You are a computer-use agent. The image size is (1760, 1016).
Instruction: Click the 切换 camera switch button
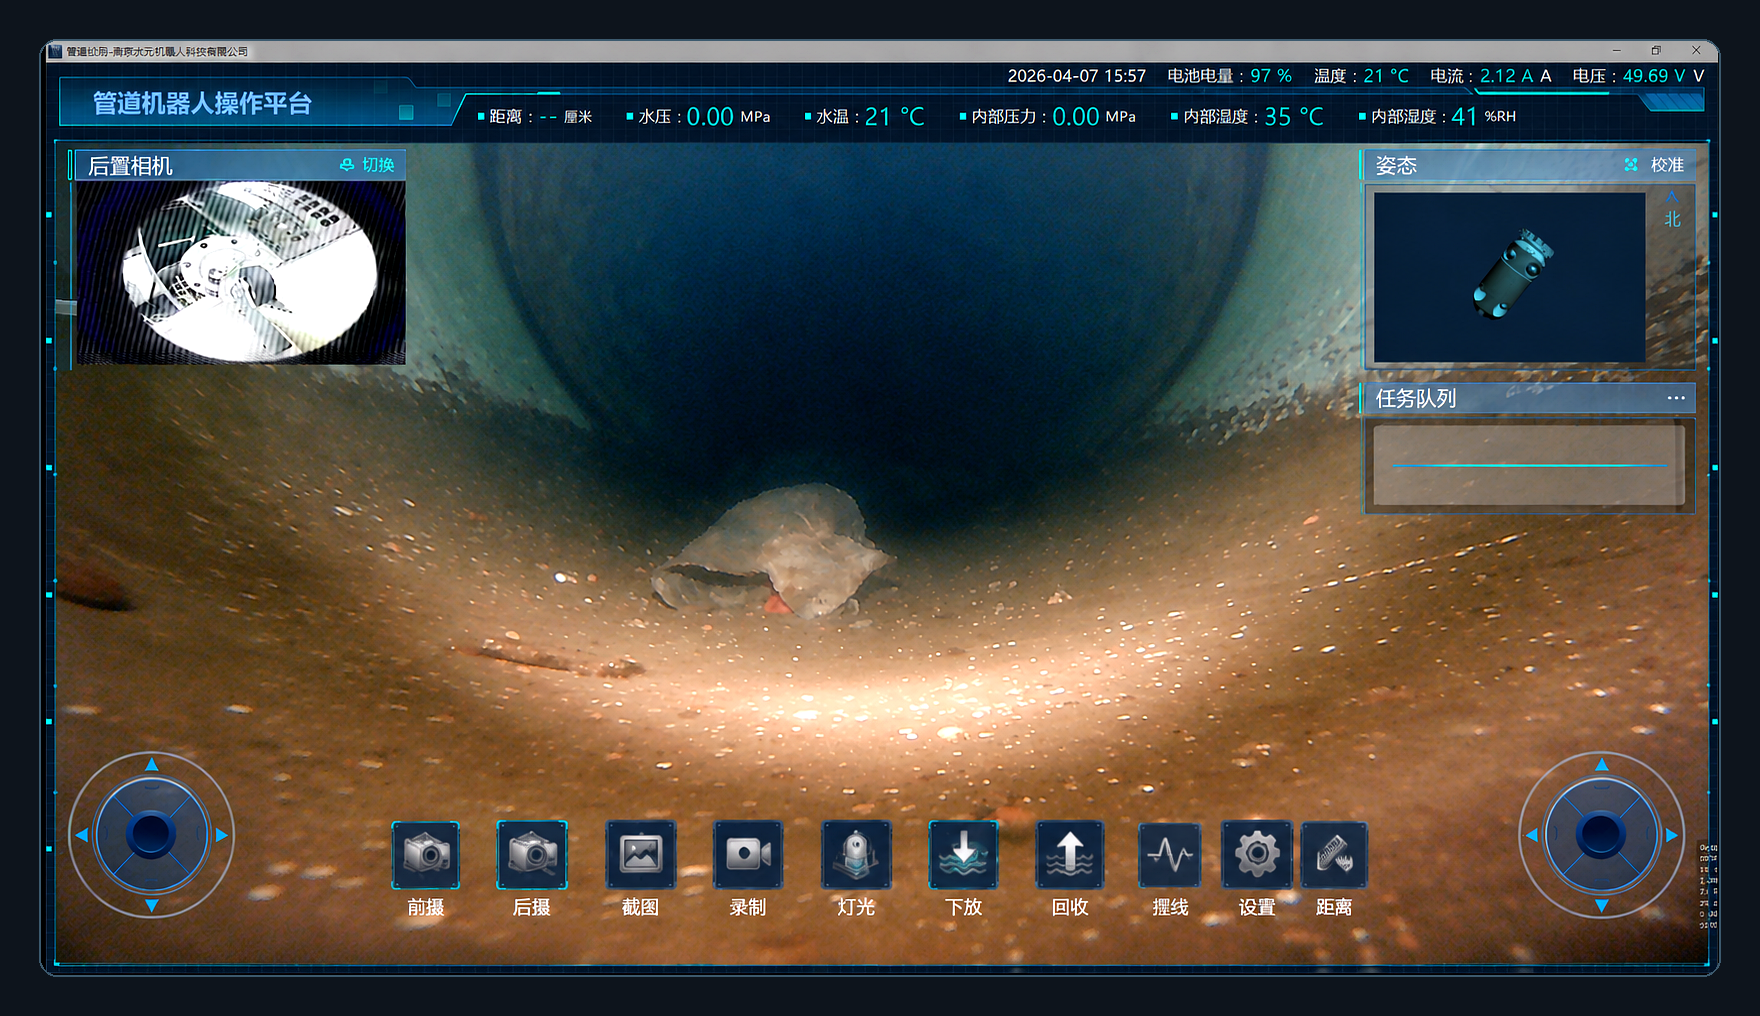tap(368, 165)
